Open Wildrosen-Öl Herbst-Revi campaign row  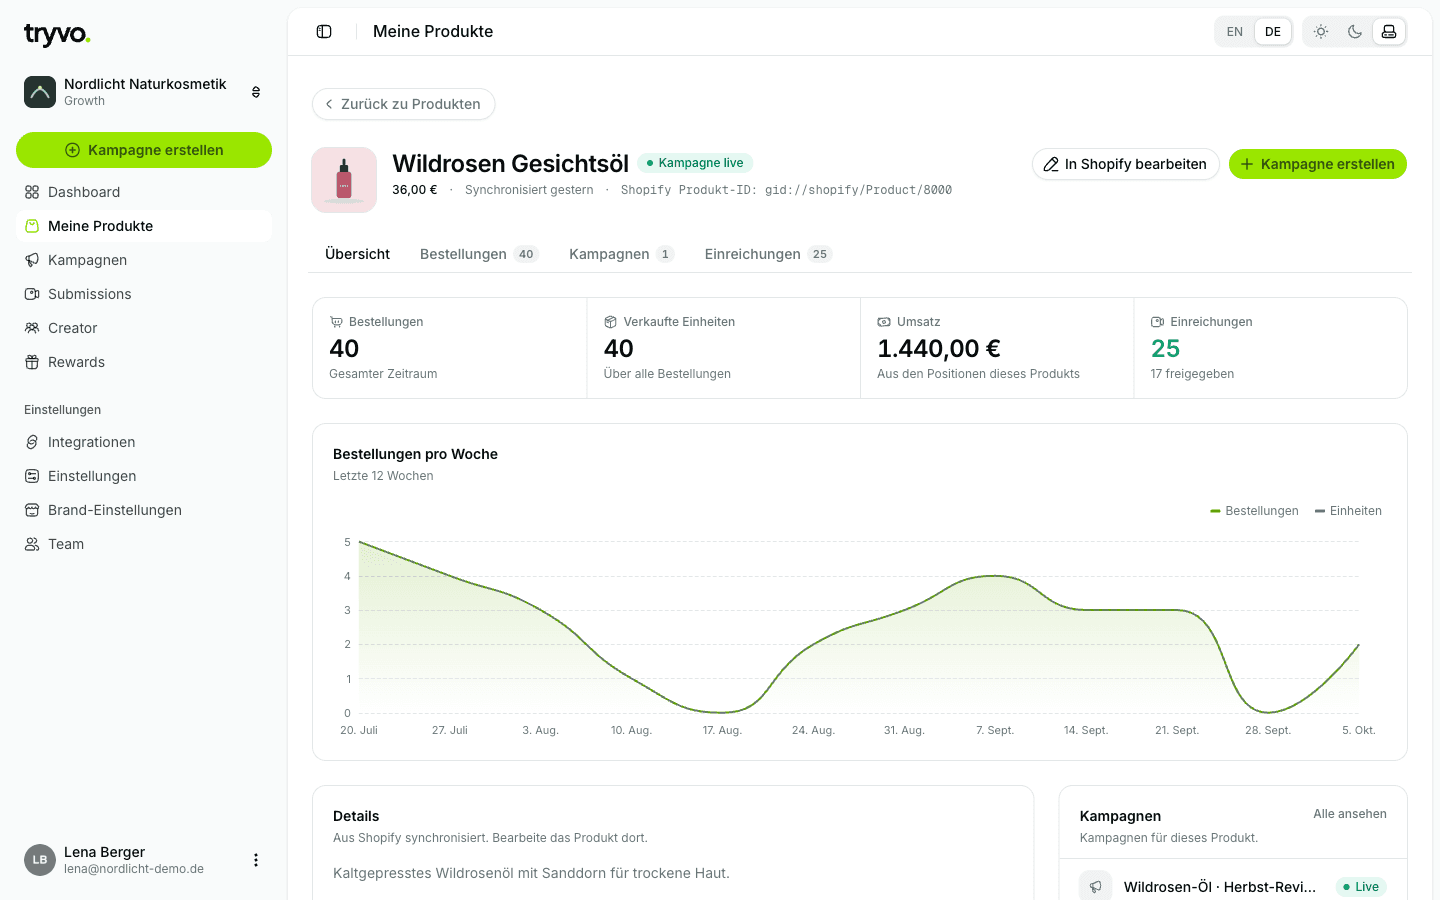[1233, 887]
